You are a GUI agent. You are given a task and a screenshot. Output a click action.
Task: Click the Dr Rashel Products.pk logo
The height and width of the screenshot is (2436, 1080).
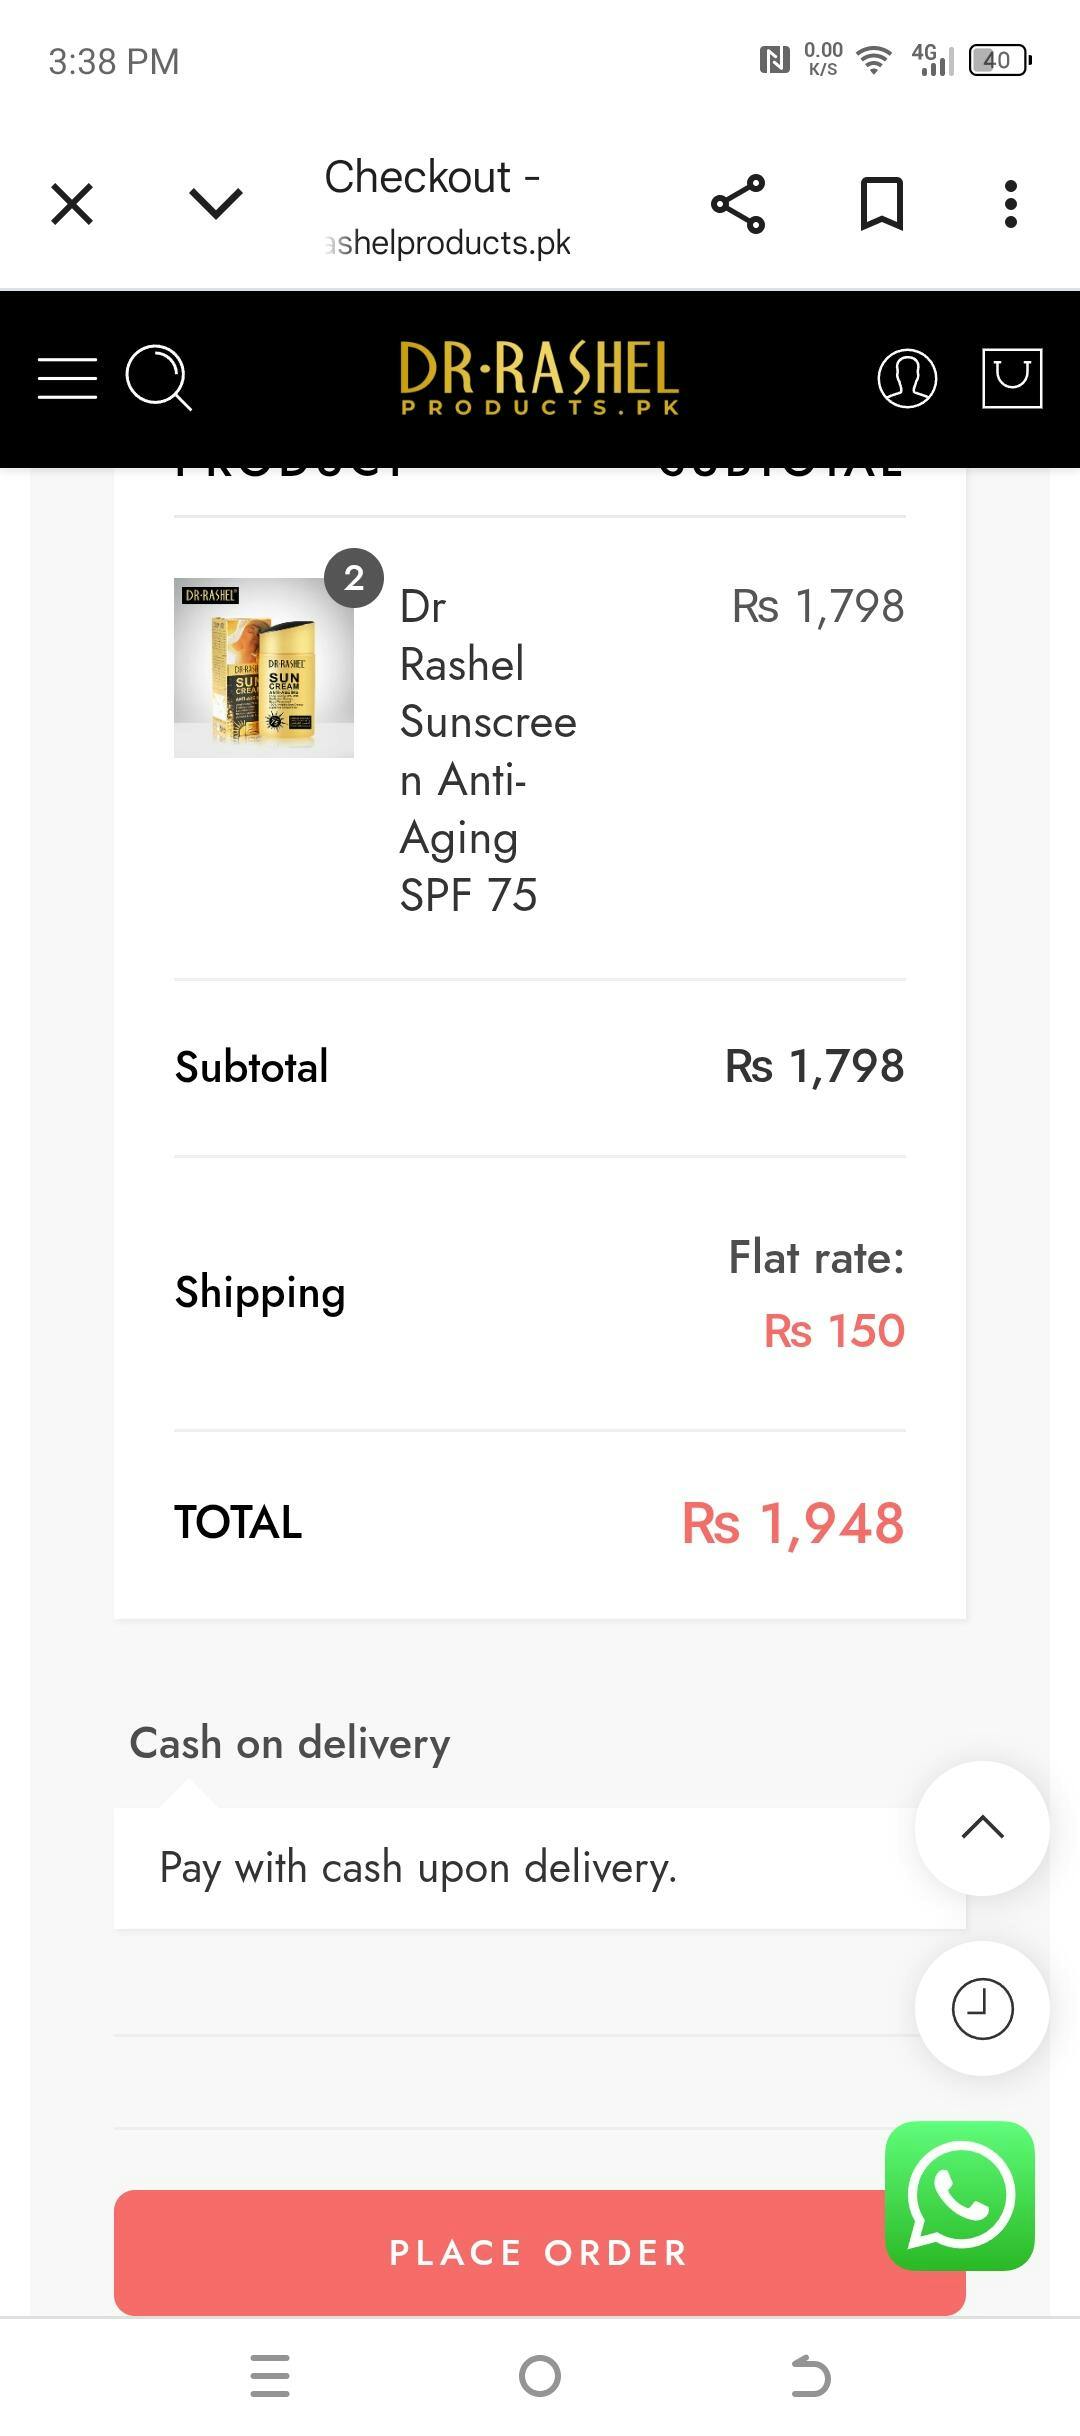coord(540,378)
